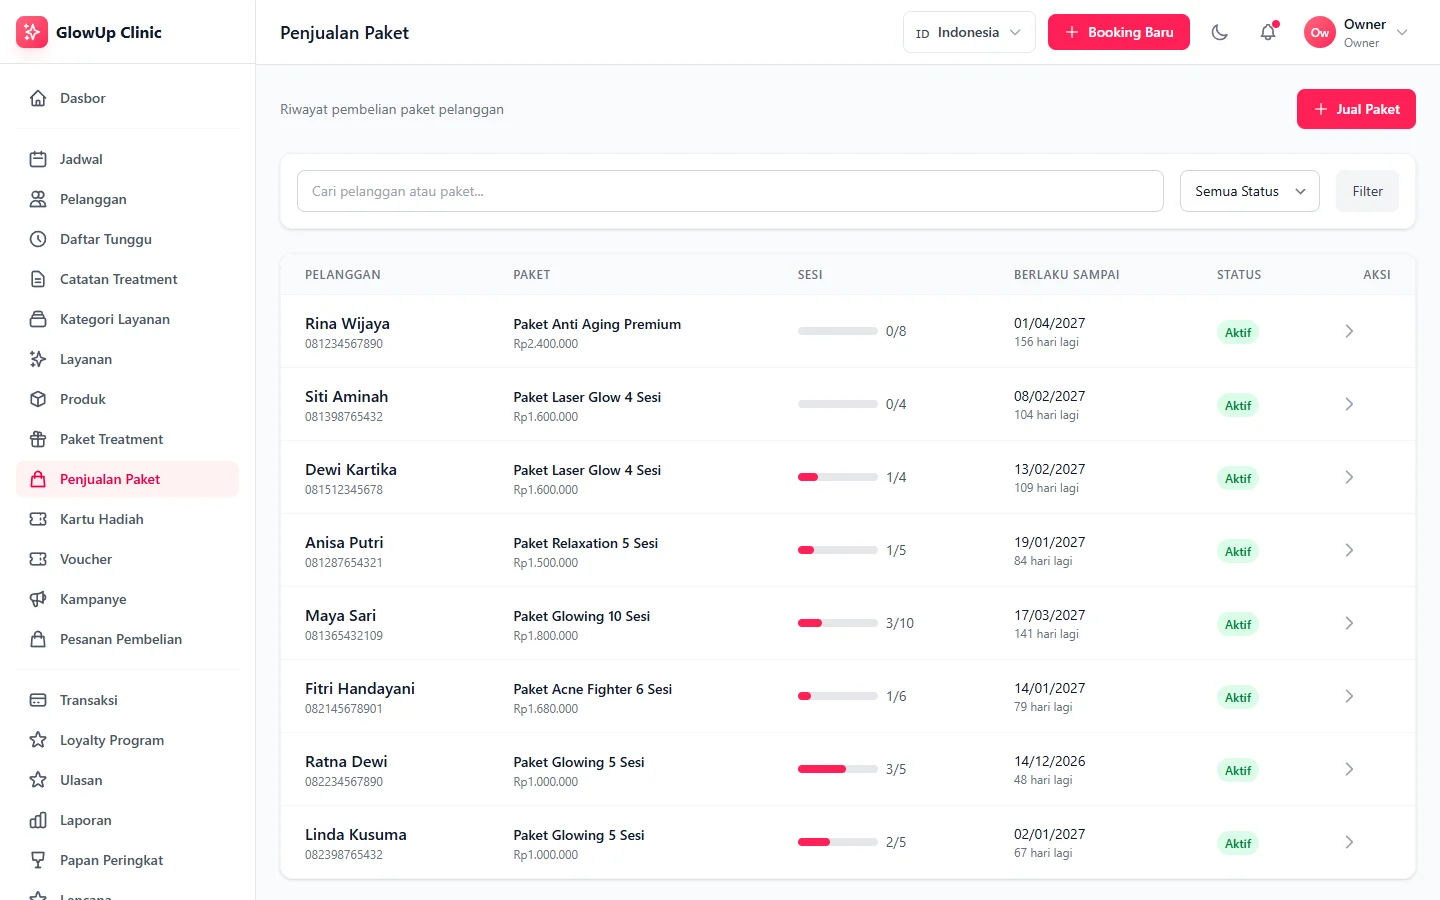Expand Dewi Kartika row details chevron
This screenshot has width=1440, height=900.
pyautogui.click(x=1349, y=477)
